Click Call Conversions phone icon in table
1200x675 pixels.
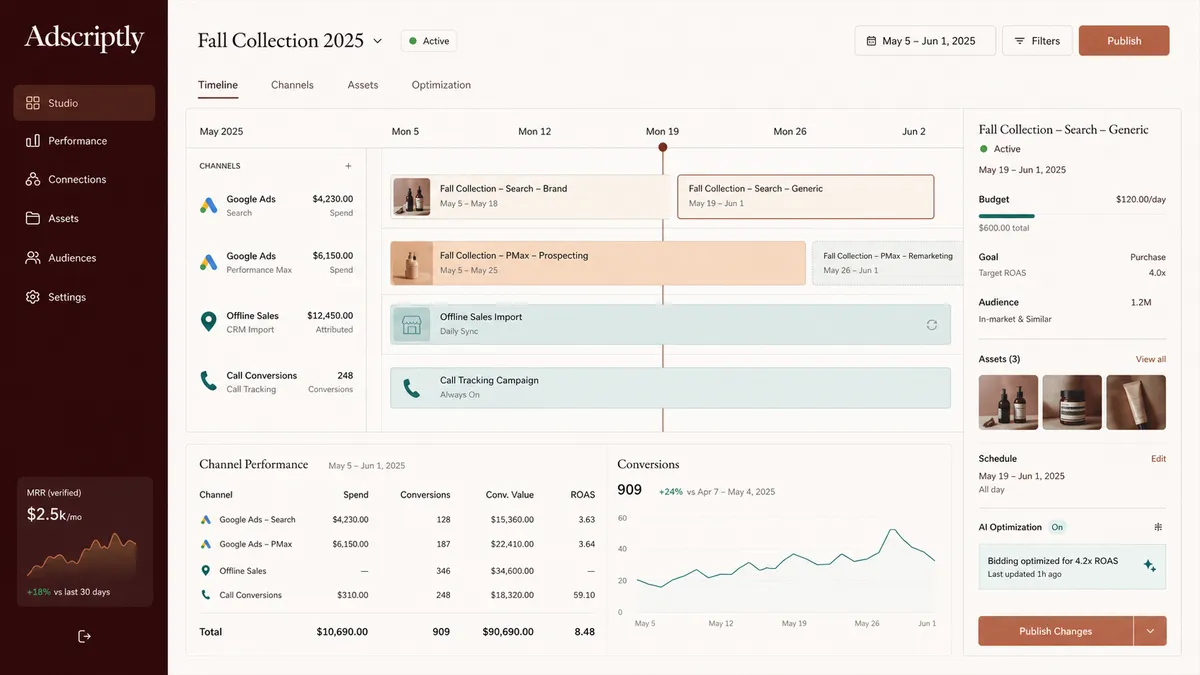click(205, 595)
